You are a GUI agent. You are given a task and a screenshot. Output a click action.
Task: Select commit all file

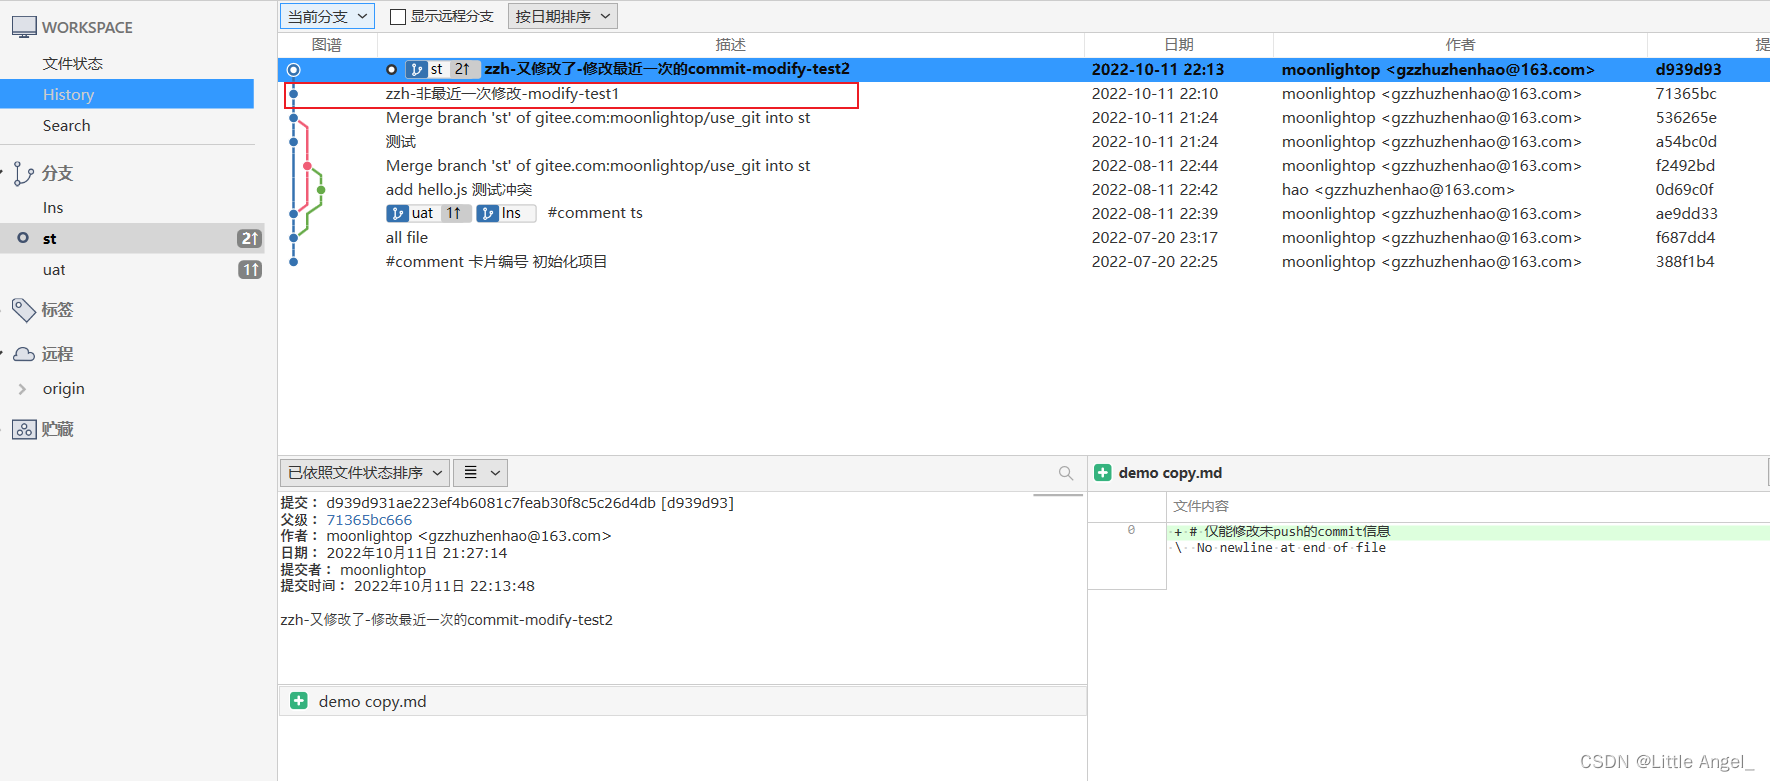point(407,238)
